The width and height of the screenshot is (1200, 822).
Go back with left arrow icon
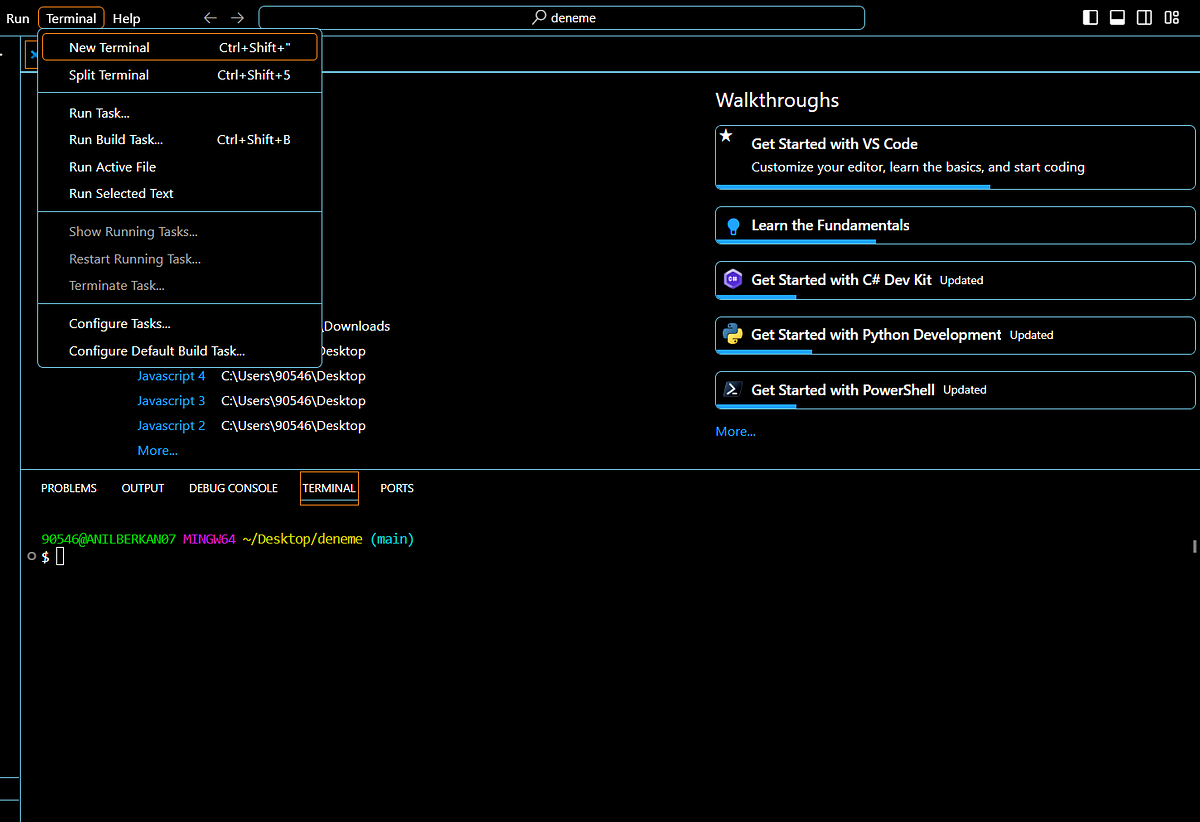point(209,18)
